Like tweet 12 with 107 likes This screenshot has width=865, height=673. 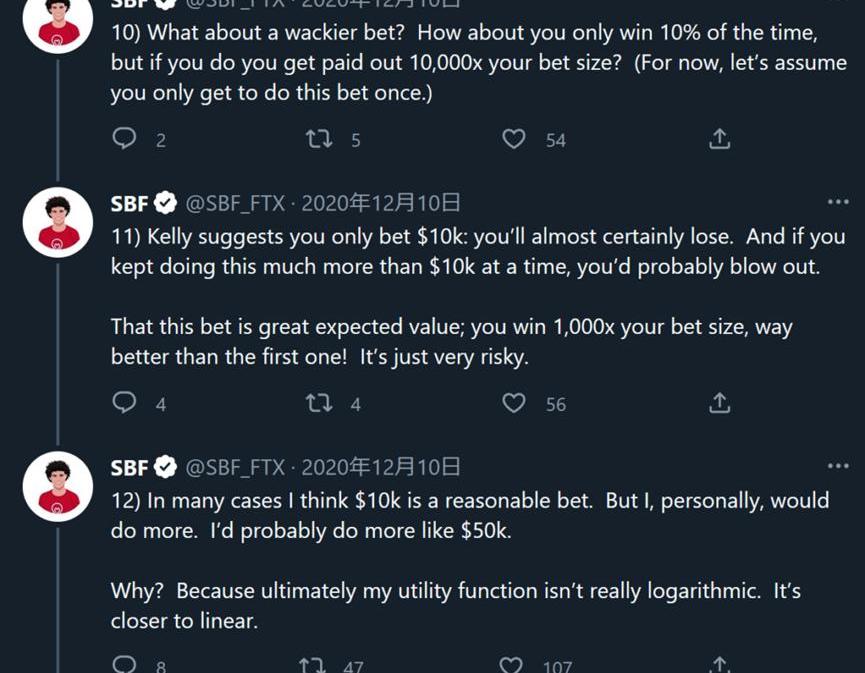511,665
